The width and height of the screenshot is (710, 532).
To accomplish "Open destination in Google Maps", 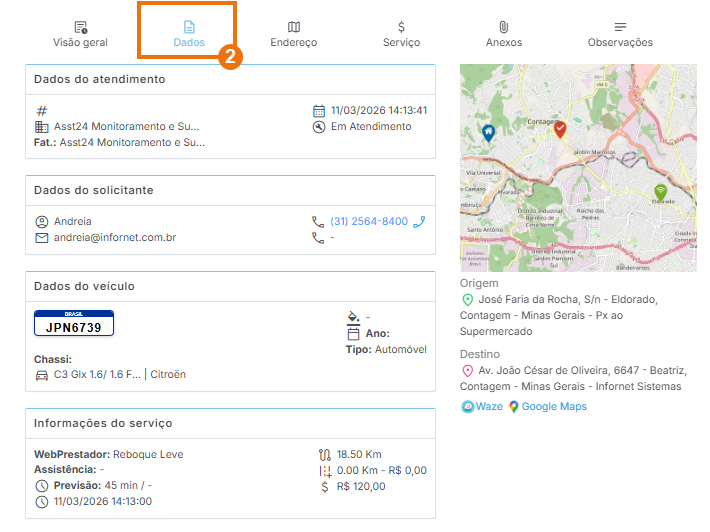I will (x=547, y=407).
